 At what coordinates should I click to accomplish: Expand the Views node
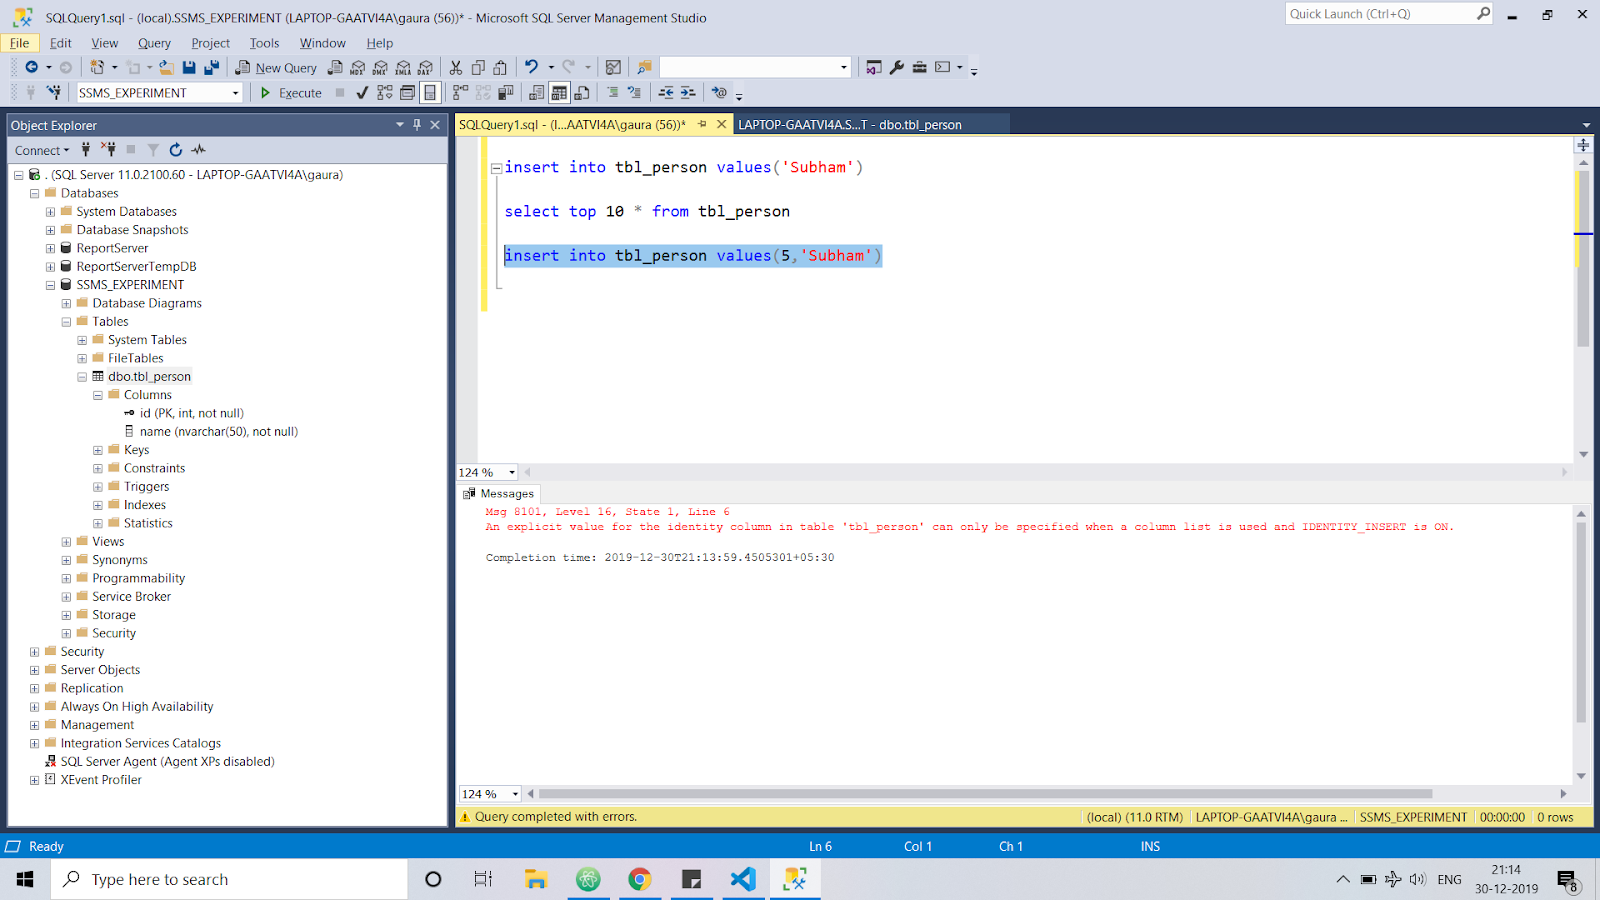point(66,541)
